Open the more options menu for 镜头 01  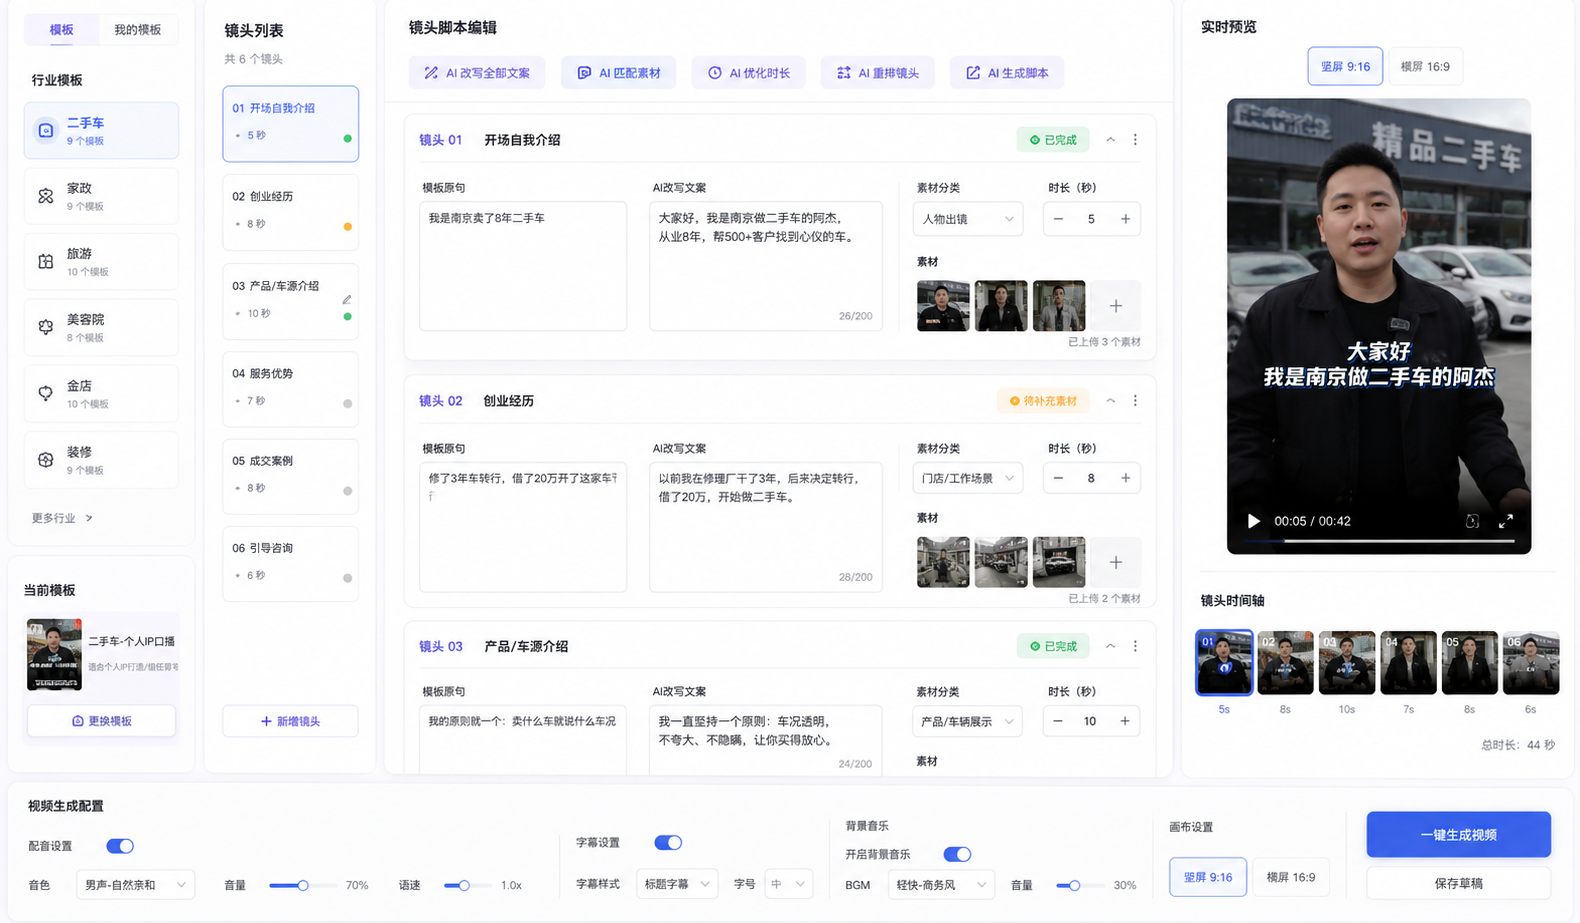point(1135,140)
